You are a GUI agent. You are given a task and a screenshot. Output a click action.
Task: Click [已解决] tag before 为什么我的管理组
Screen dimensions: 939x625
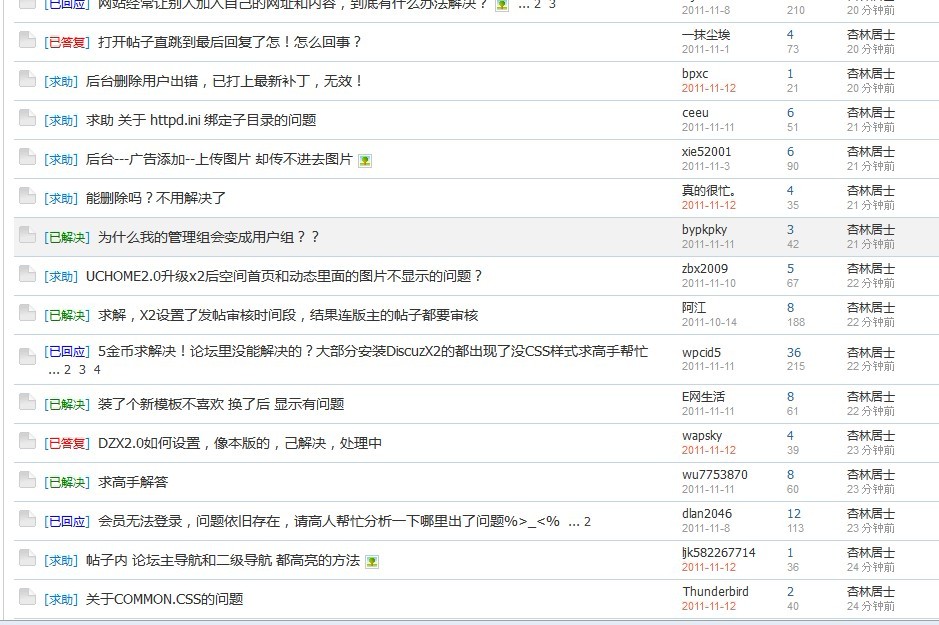tap(66, 238)
